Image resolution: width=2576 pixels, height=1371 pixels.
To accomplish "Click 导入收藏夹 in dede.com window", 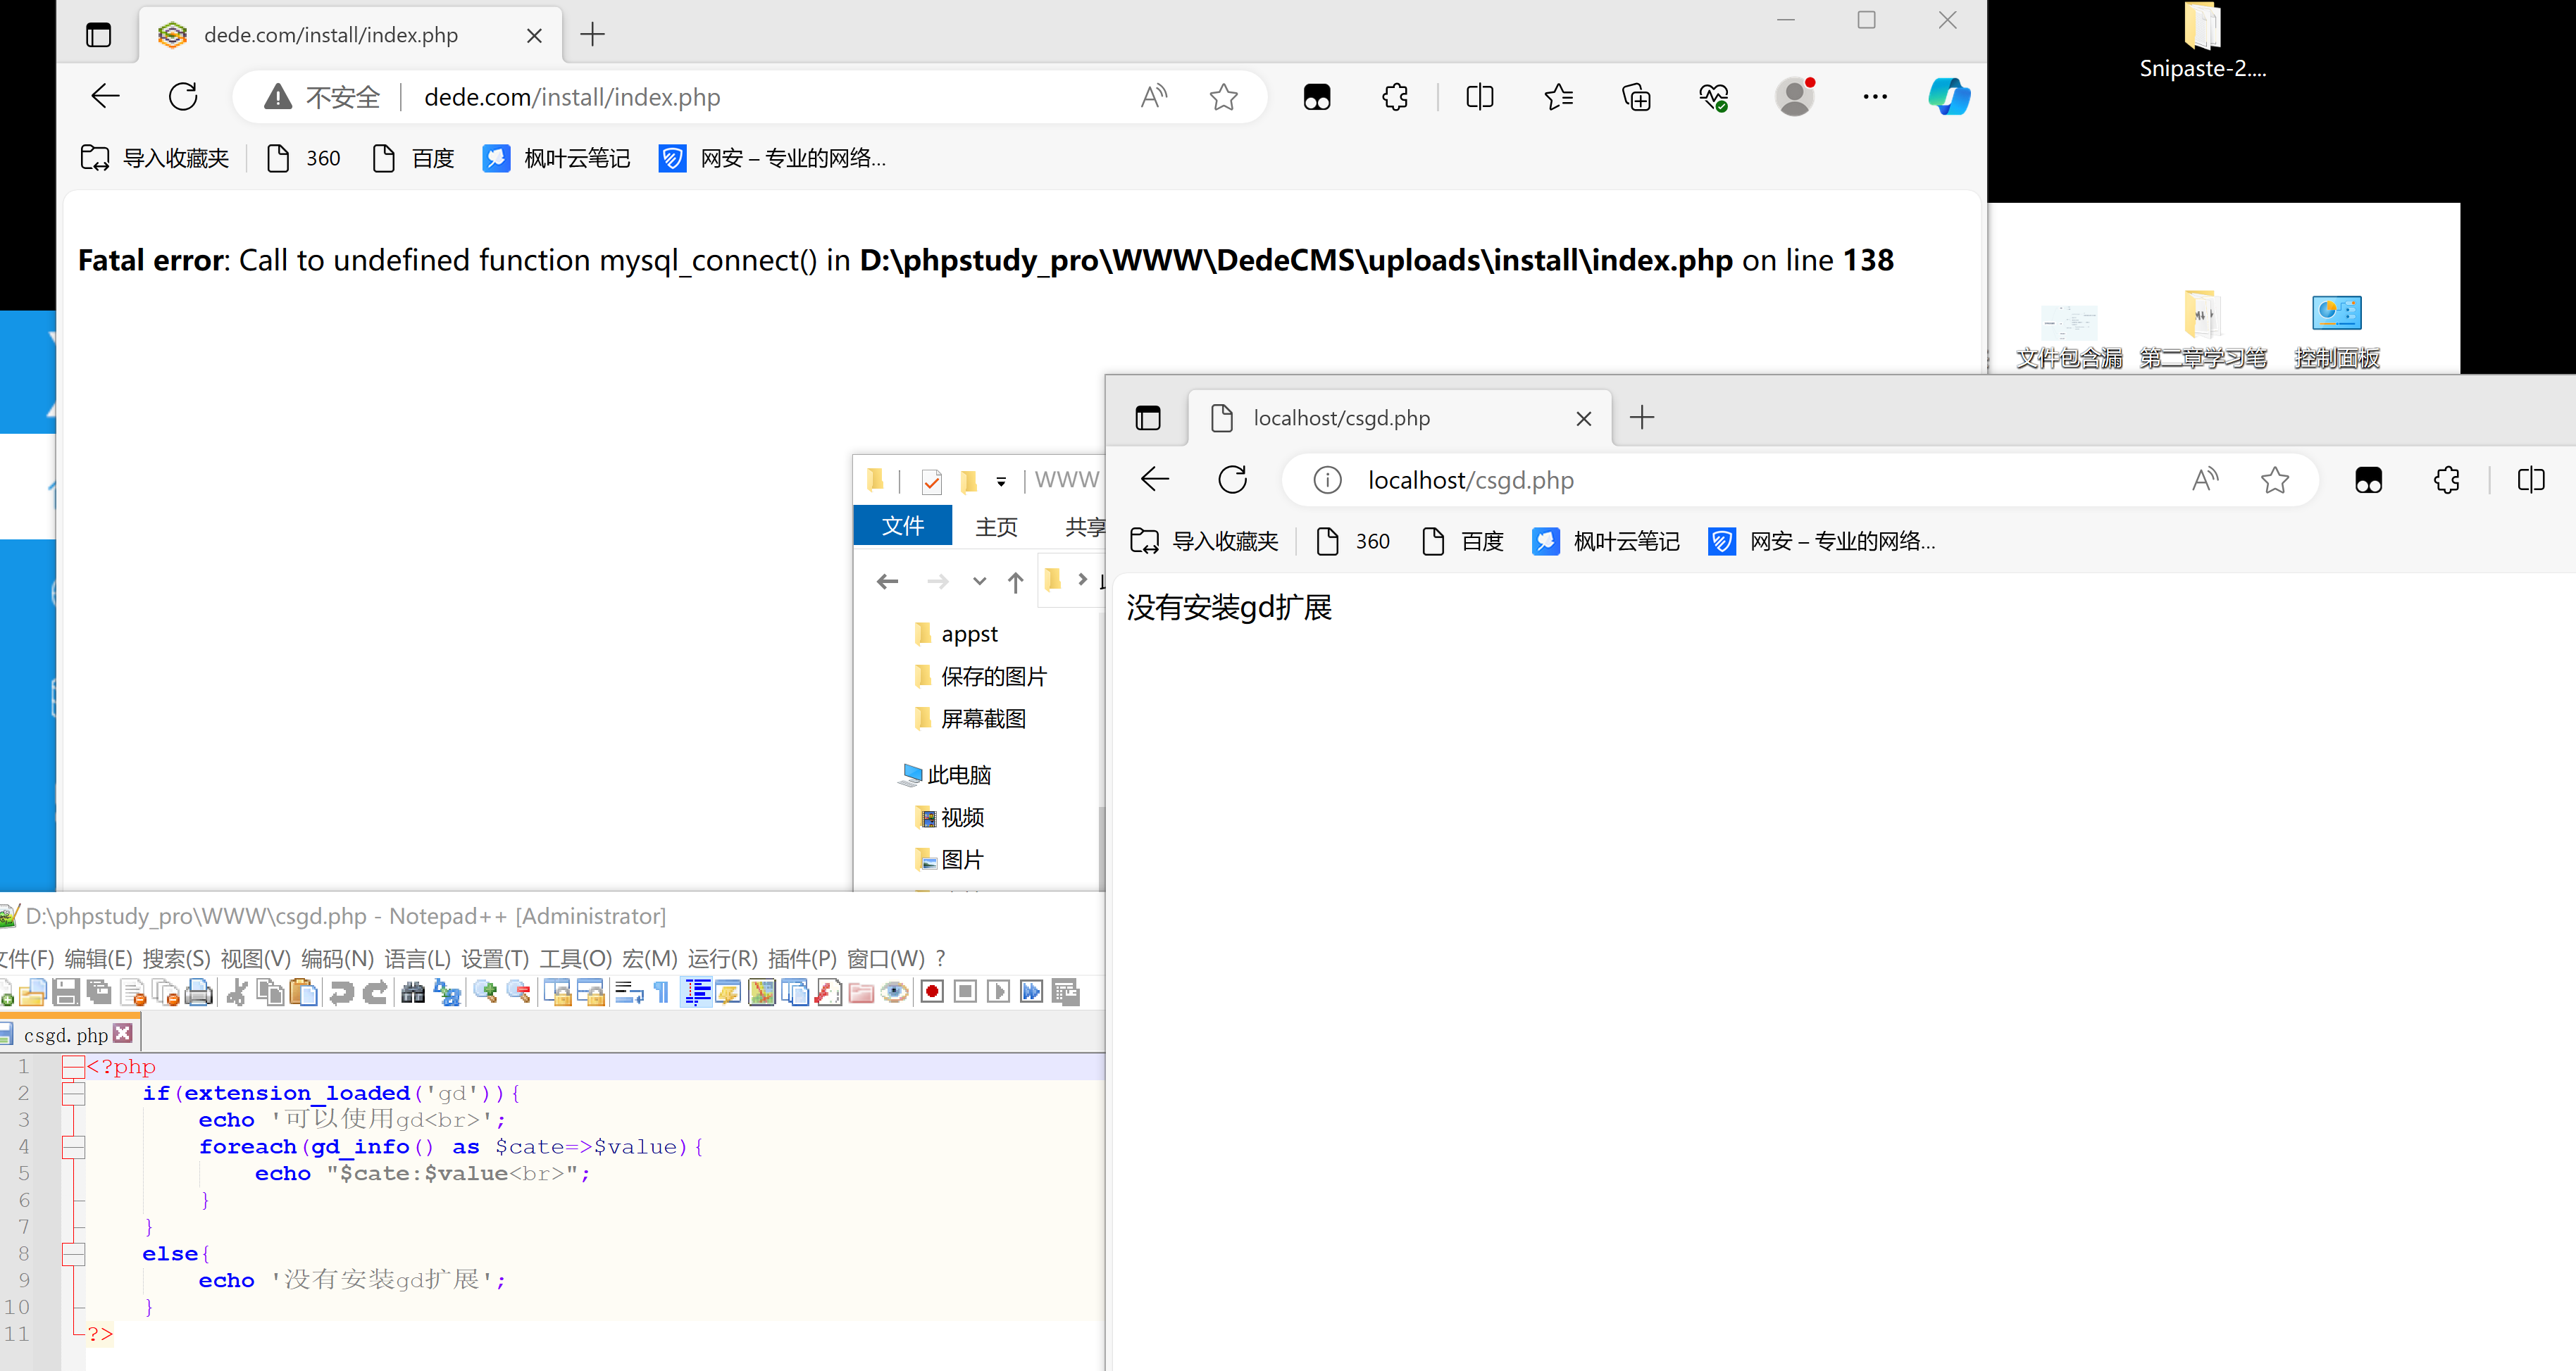I will pos(155,158).
